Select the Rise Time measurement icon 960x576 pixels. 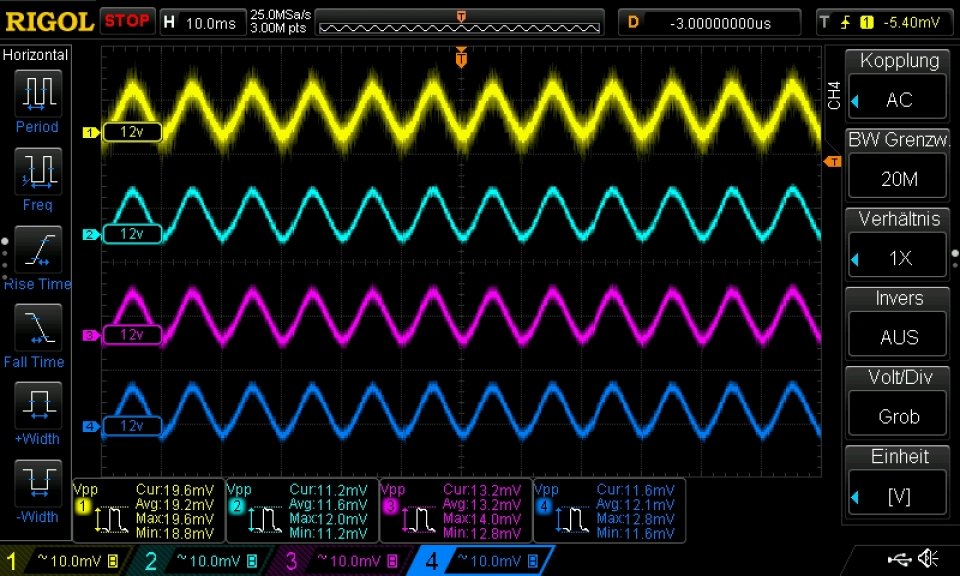coord(38,250)
